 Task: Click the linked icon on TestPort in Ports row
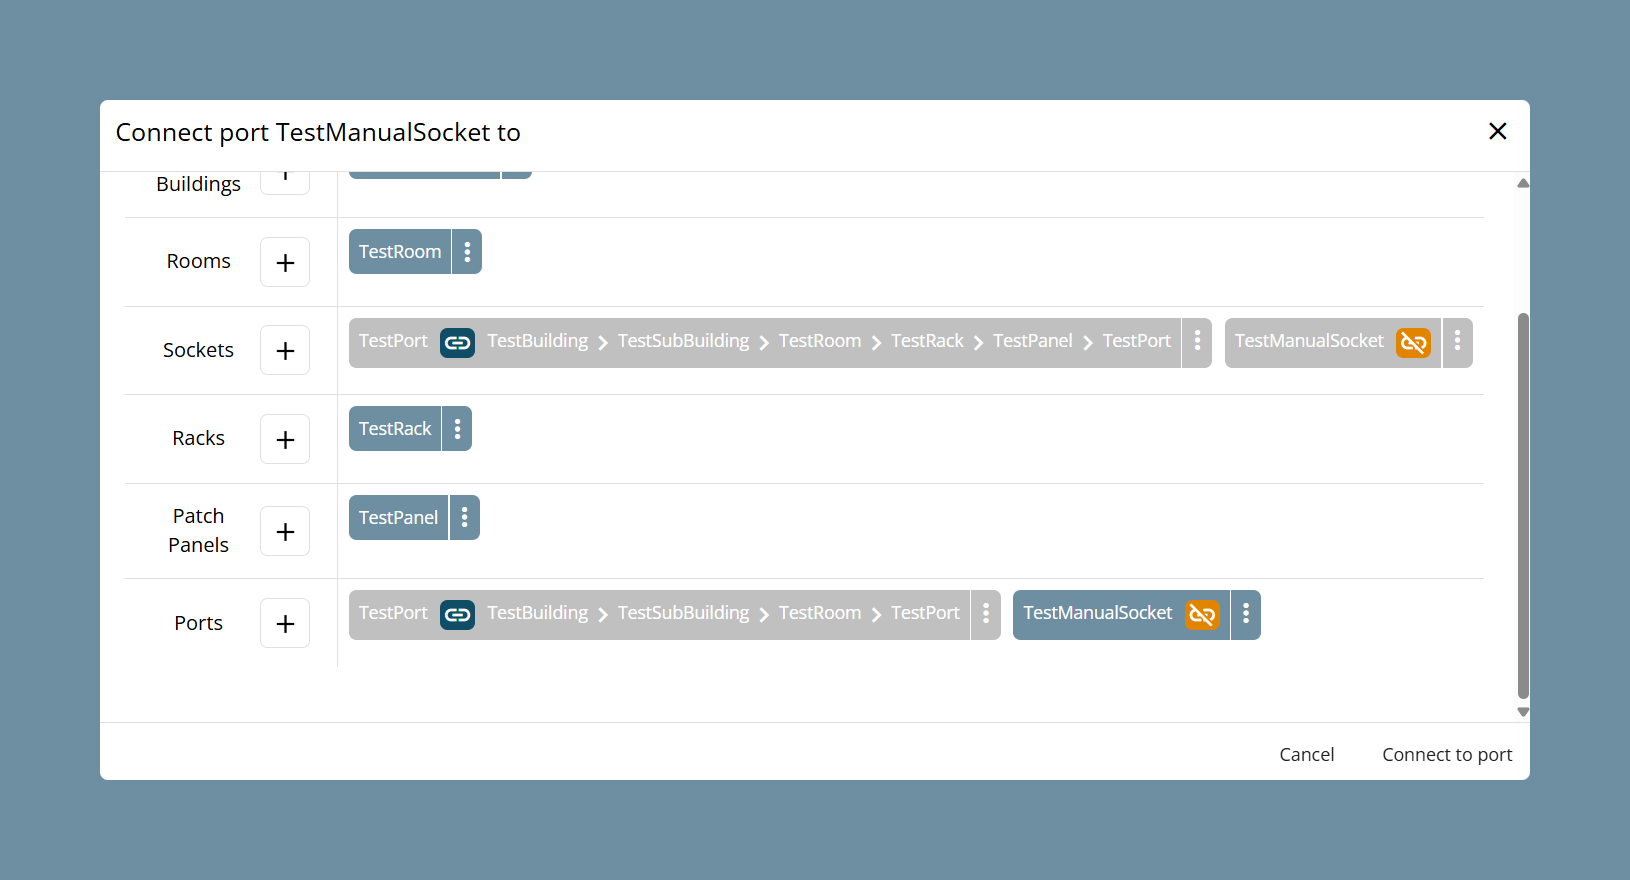pyautogui.click(x=458, y=614)
